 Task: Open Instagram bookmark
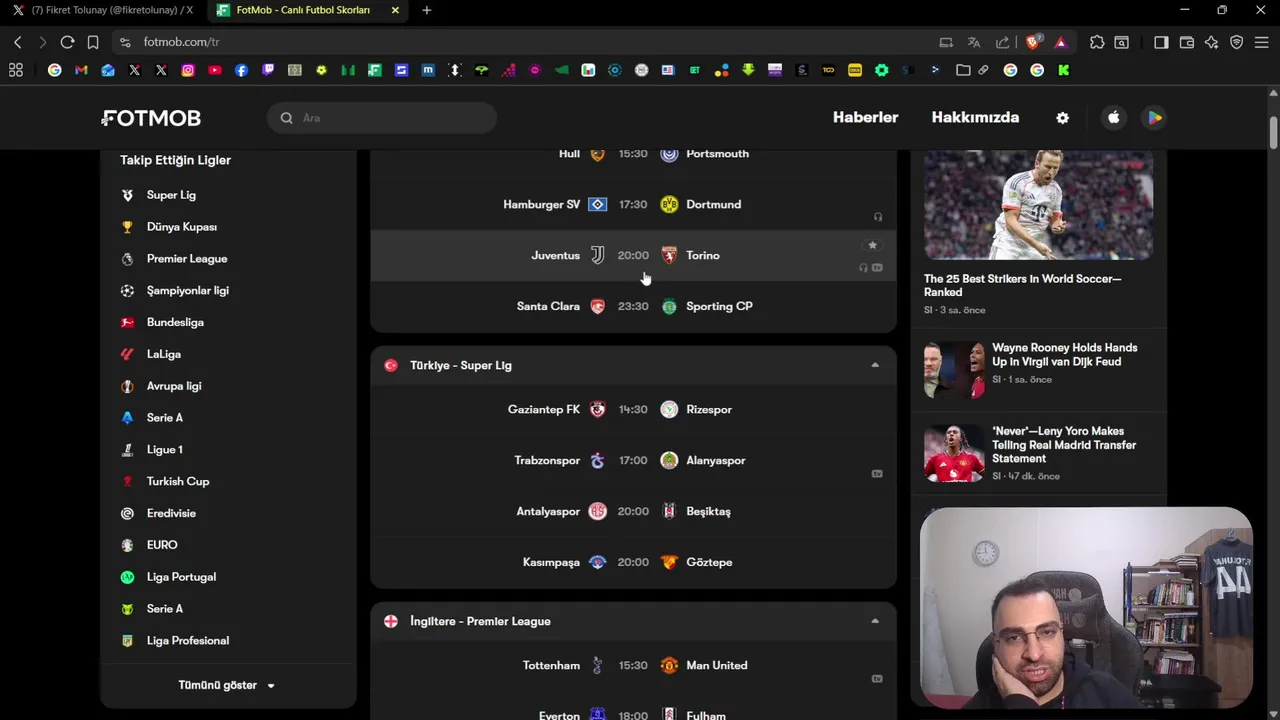click(188, 70)
